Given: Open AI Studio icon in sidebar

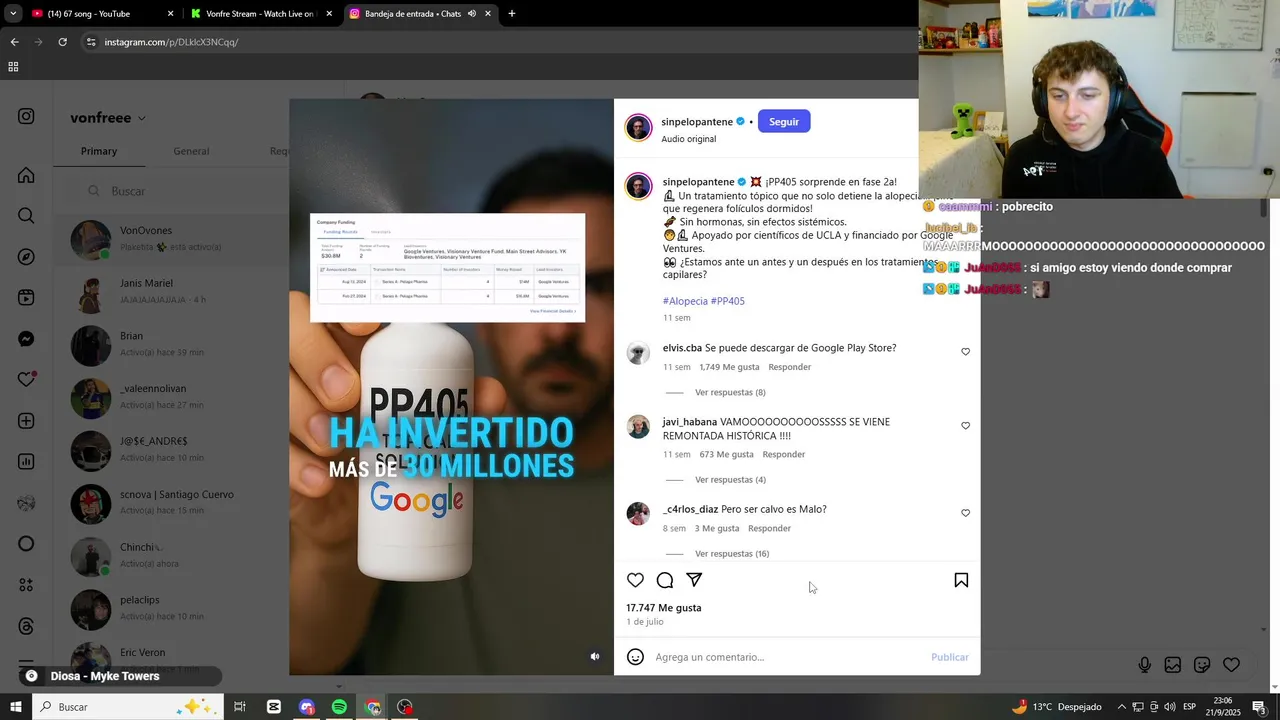Looking at the screenshot, I should coord(26,585).
